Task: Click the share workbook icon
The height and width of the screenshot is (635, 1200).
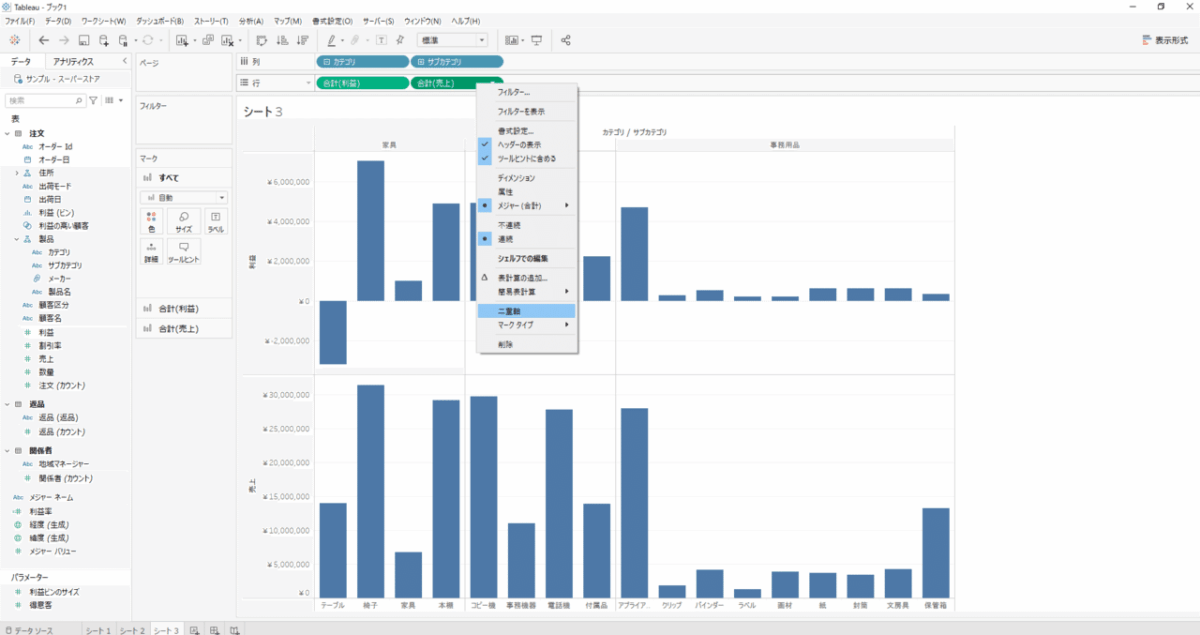Action: (x=566, y=40)
